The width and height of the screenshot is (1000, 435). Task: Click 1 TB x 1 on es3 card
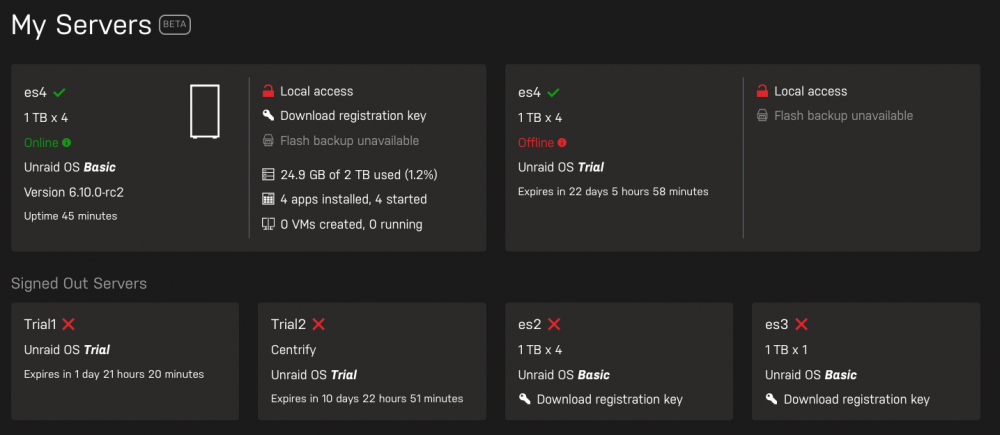pyautogui.click(x=786, y=350)
